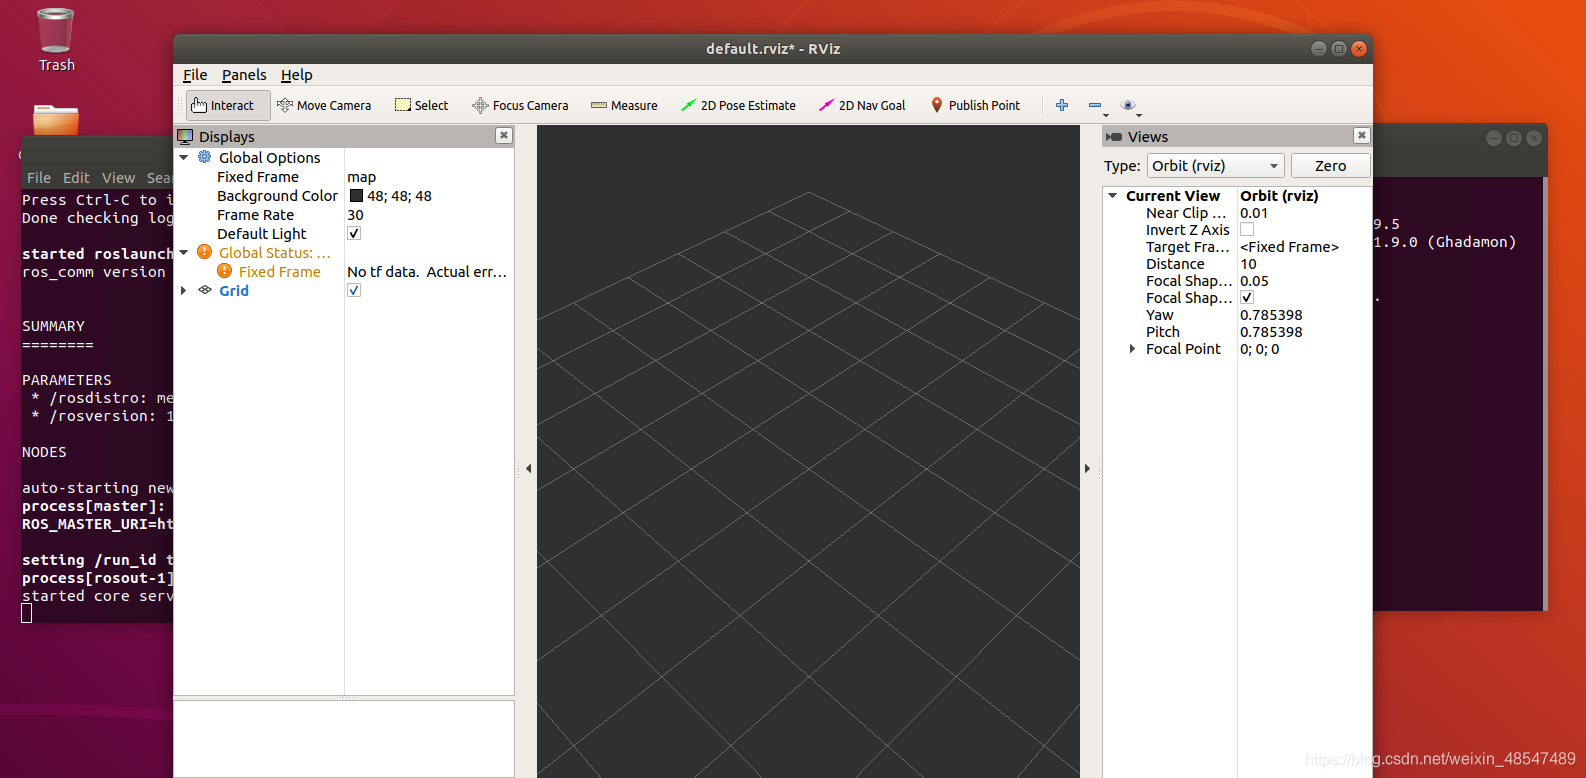Open the terminal Edit menu

pyautogui.click(x=76, y=178)
